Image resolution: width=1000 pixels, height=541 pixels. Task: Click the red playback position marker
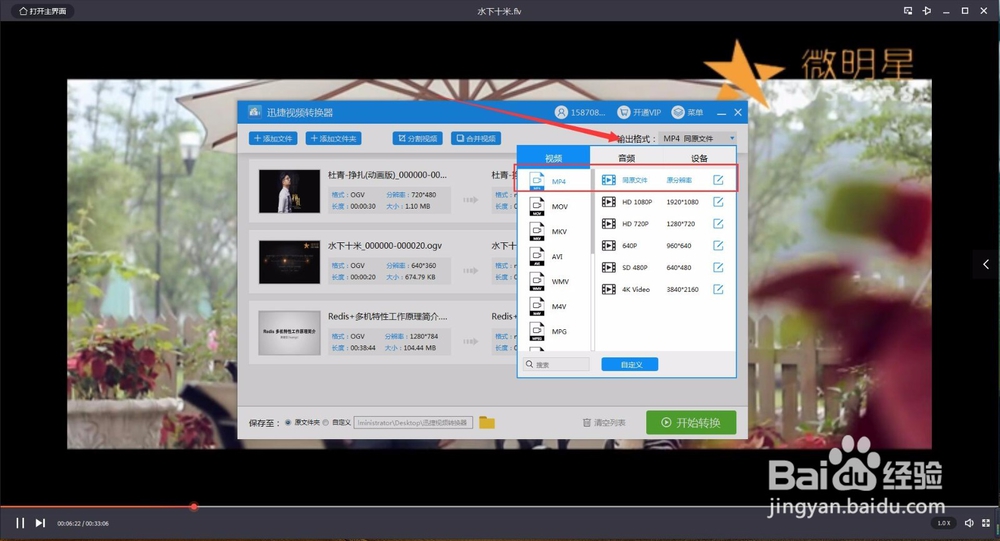[x=194, y=507]
